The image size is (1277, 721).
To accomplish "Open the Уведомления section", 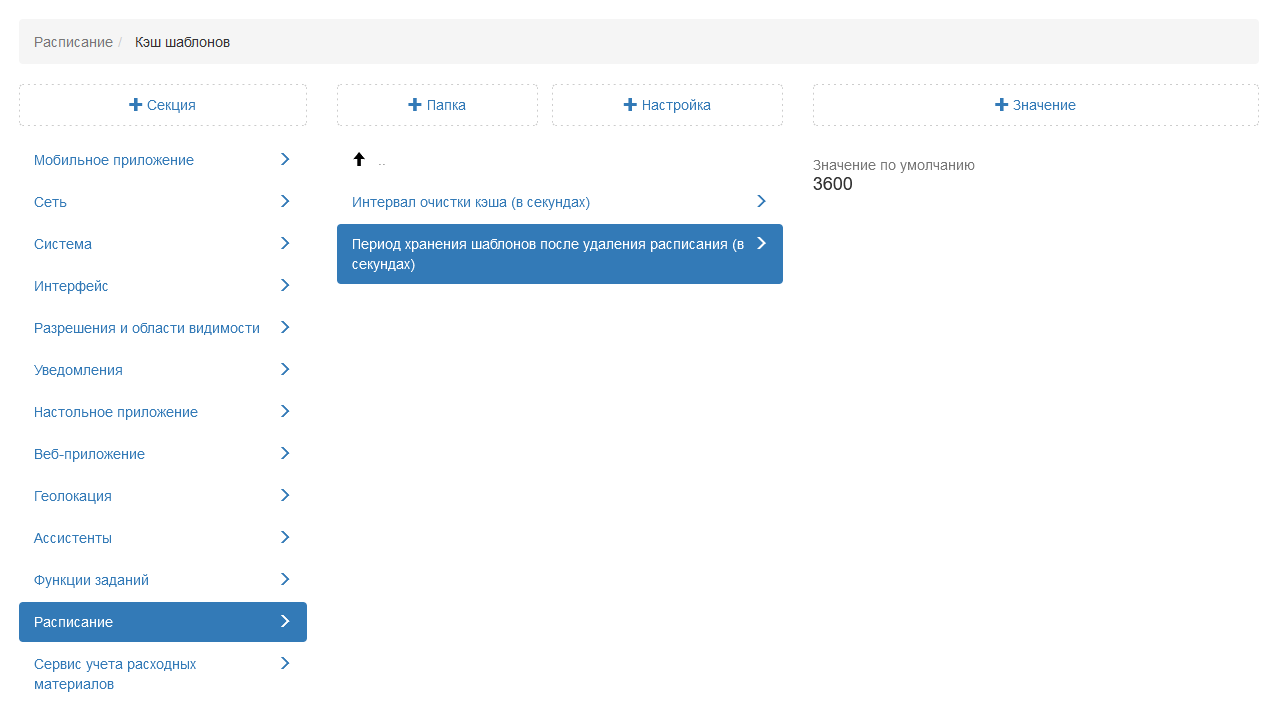I will coord(78,370).
